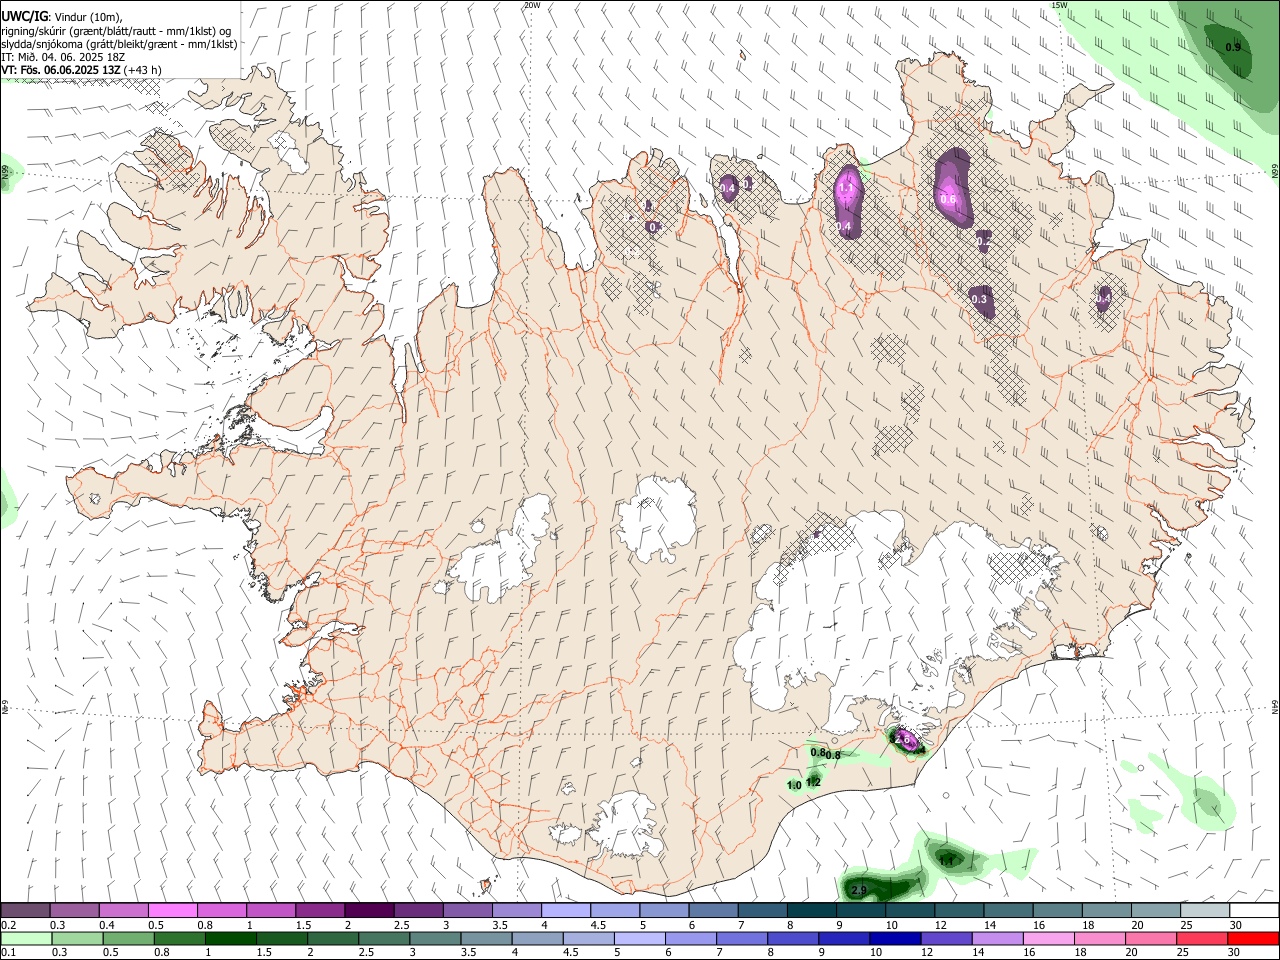This screenshot has height=960, width=1280.
Task: Click the 'VT: Fös. 06.06.2025 13Z (+43 h)' line
Action: pyautogui.click(x=82, y=70)
